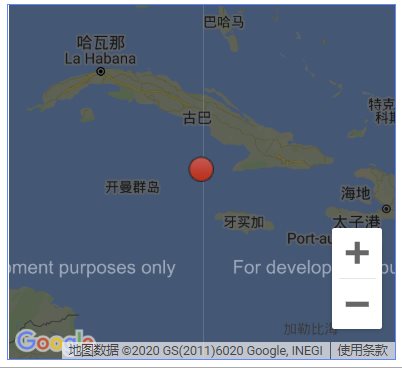Screen dimensions: 402x368
Task: Open the 使用条款 terms link
Action: [363, 350]
